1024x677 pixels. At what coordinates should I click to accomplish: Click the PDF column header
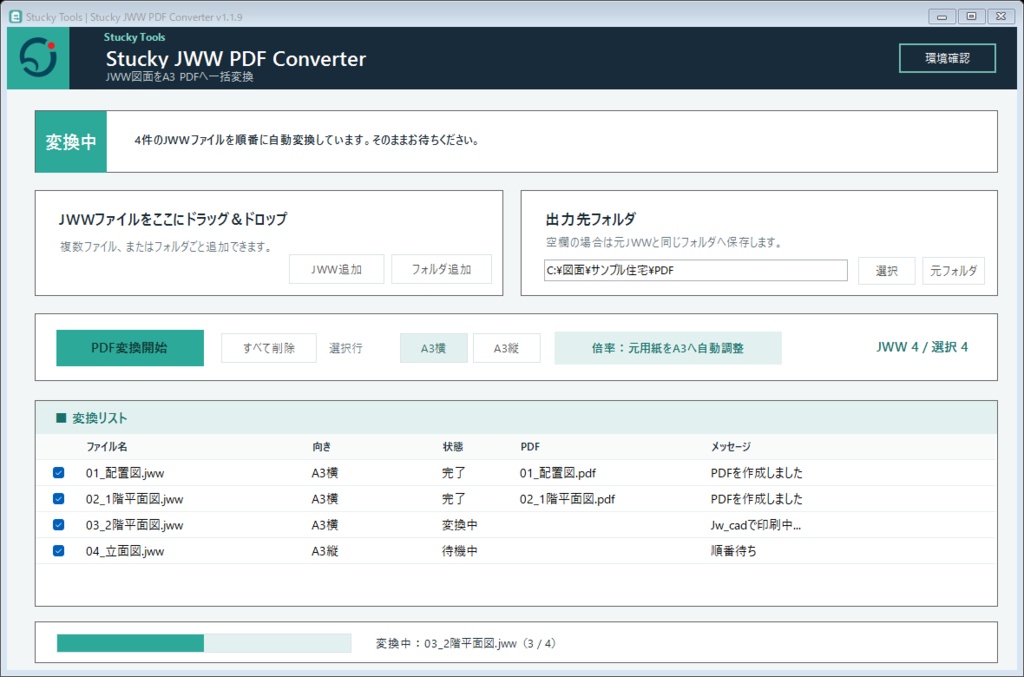pos(530,447)
